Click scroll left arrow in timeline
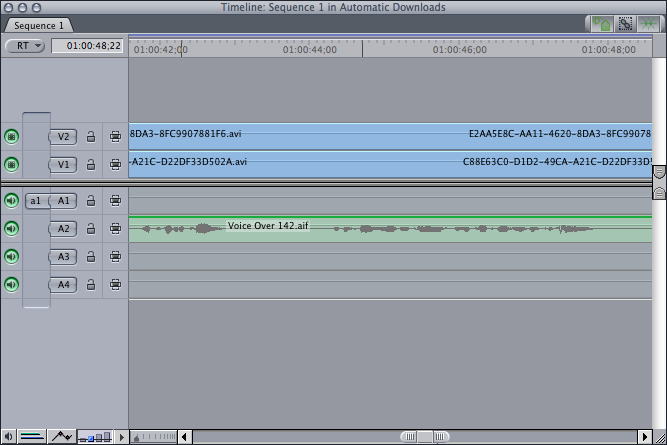The image size is (667, 445). pos(184,437)
